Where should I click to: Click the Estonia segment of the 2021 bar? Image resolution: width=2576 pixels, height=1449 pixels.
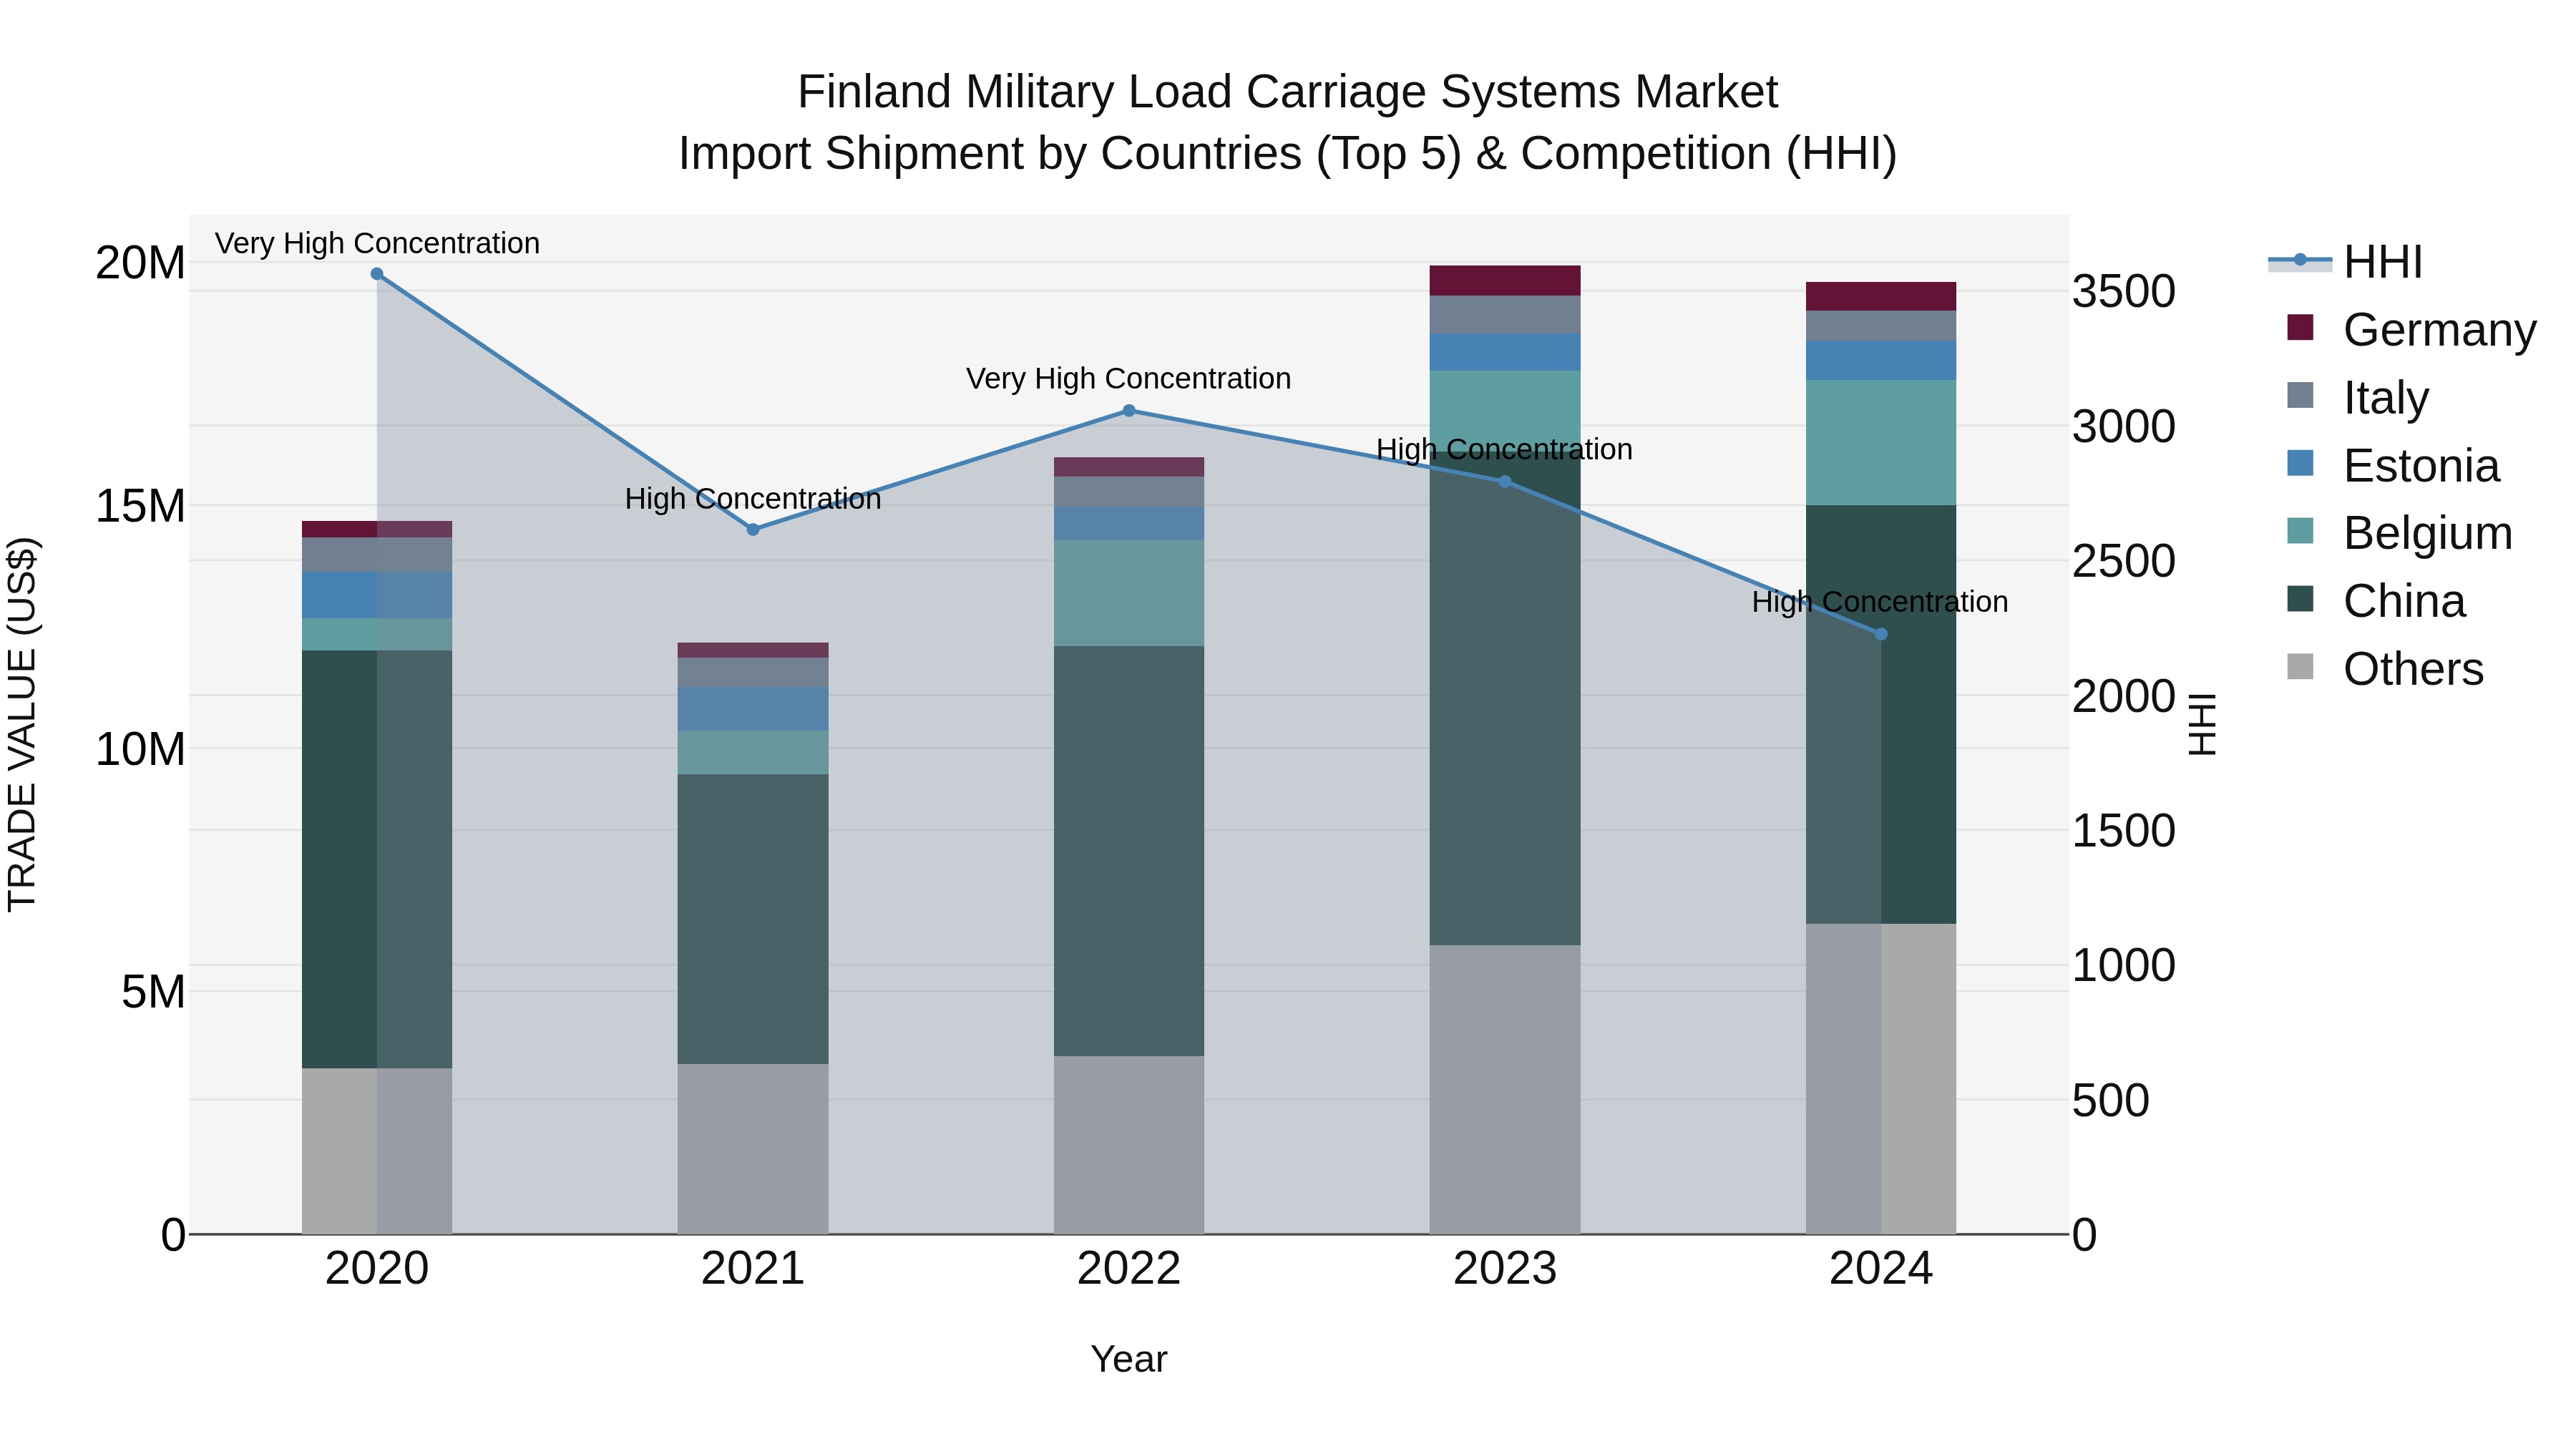pos(753,709)
